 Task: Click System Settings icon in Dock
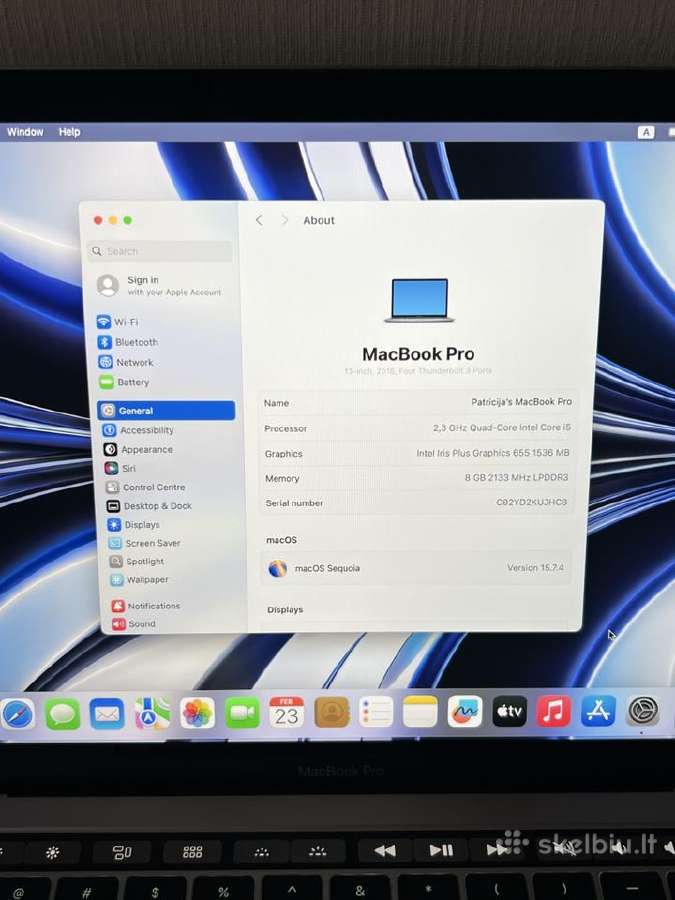642,711
